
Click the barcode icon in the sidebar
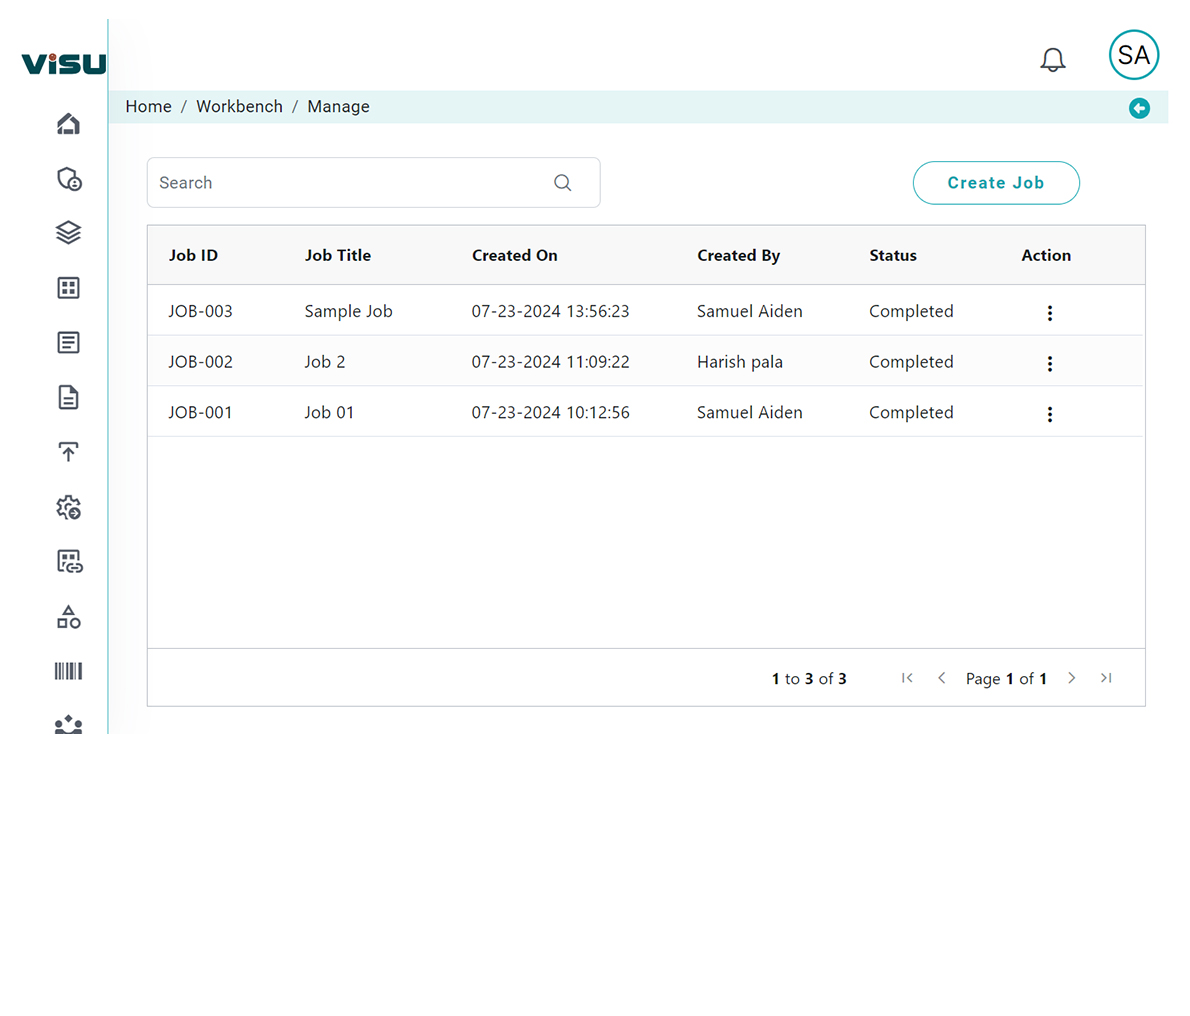pyautogui.click(x=68, y=671)
